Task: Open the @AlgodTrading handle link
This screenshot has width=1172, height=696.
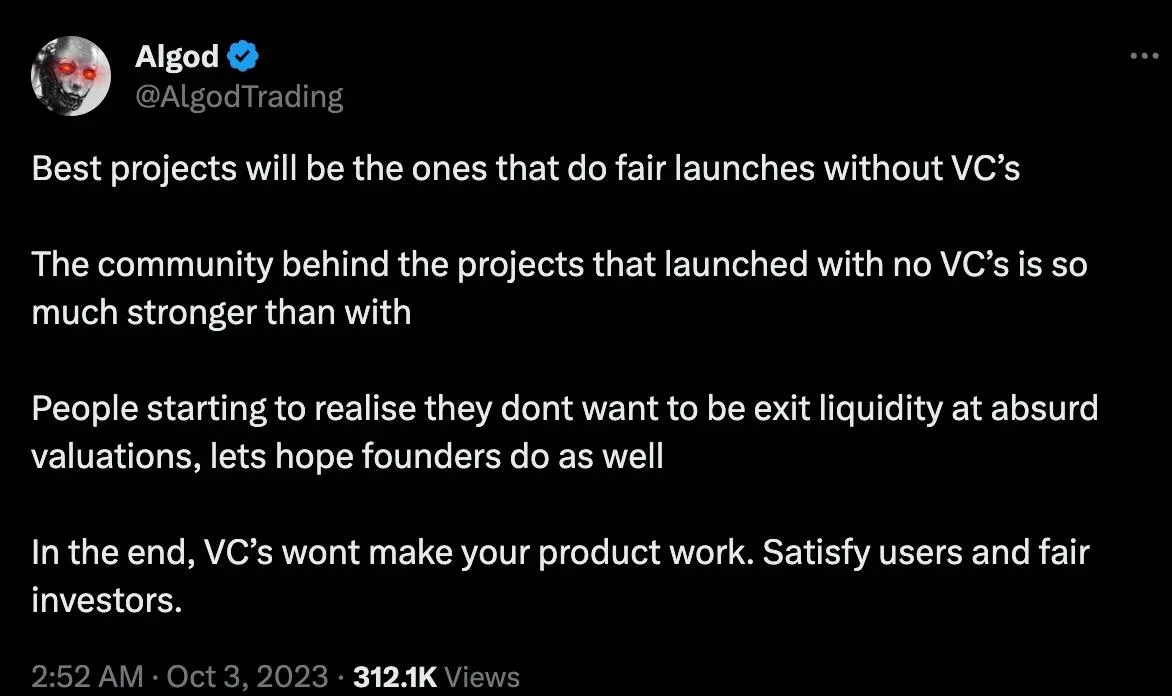Action: pyautogui.click(x=239, y=96)
